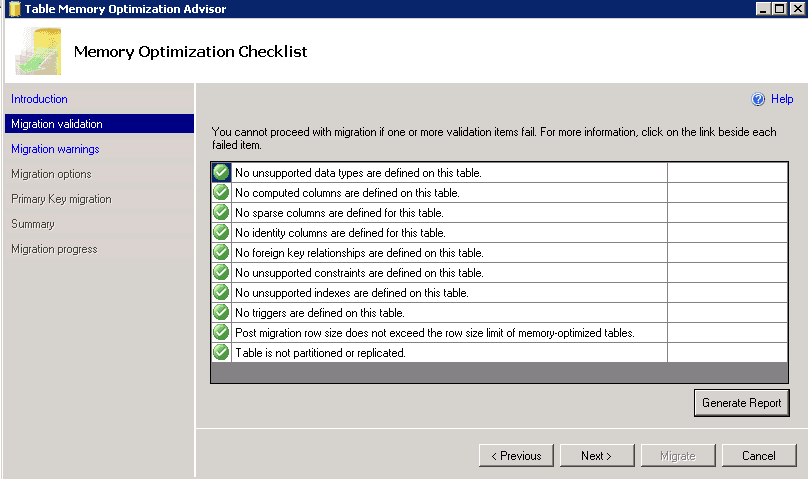808x479 pixels.
Task: Click the wizard database icon in header
Action: 39,51
